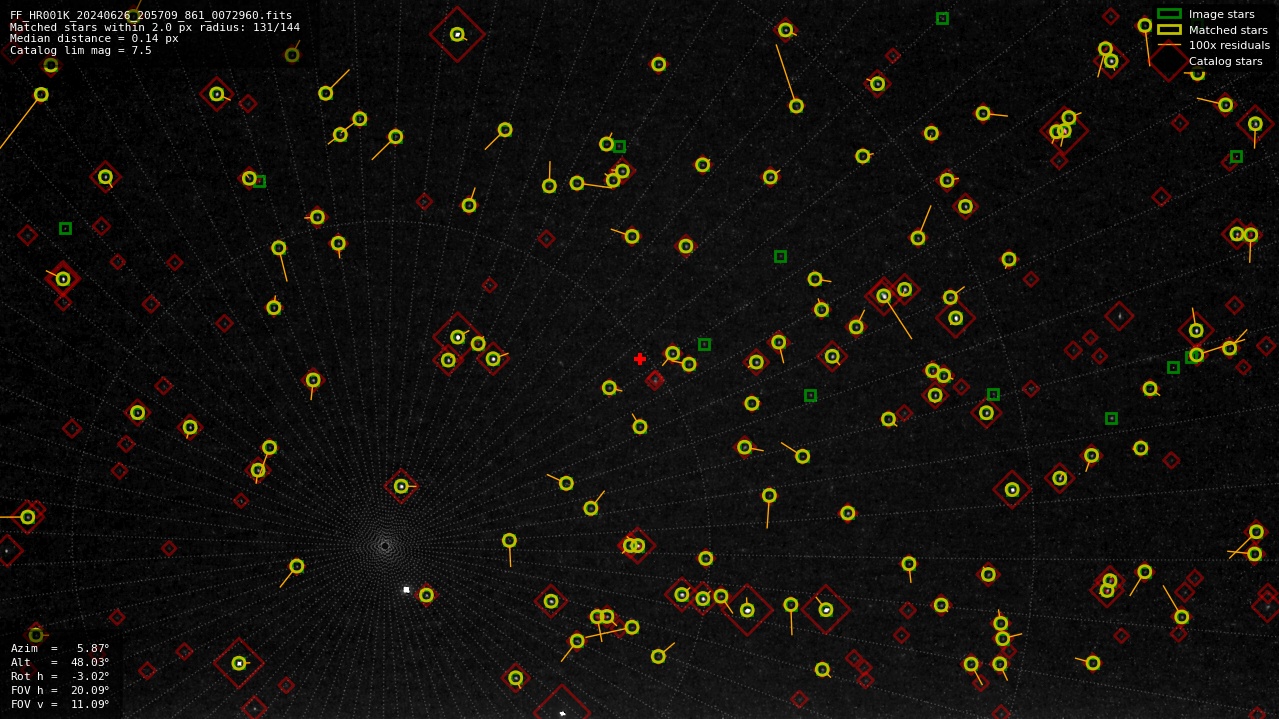Screen dimensions: 1279x719
Task: Click the green square legend marker for Image stars
Action: [1169, 14]
